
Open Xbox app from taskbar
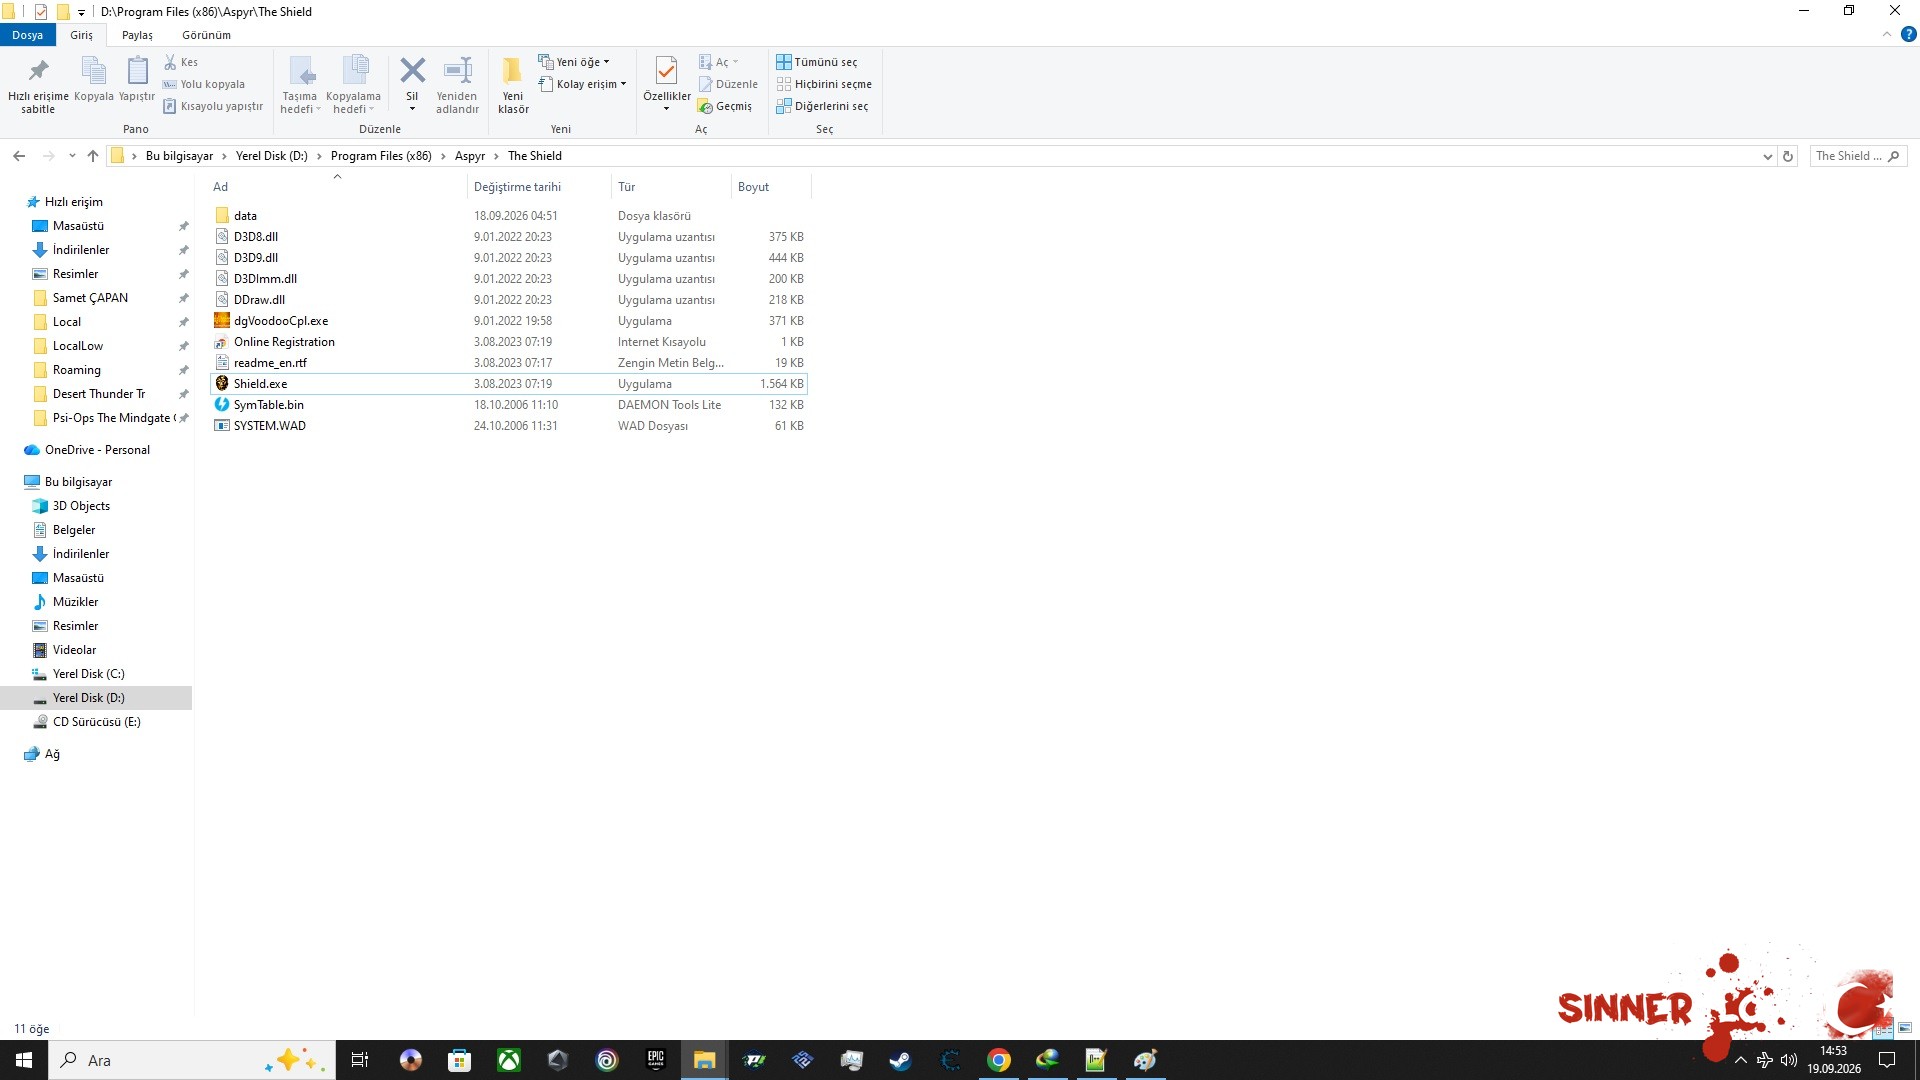[508, 1060]
